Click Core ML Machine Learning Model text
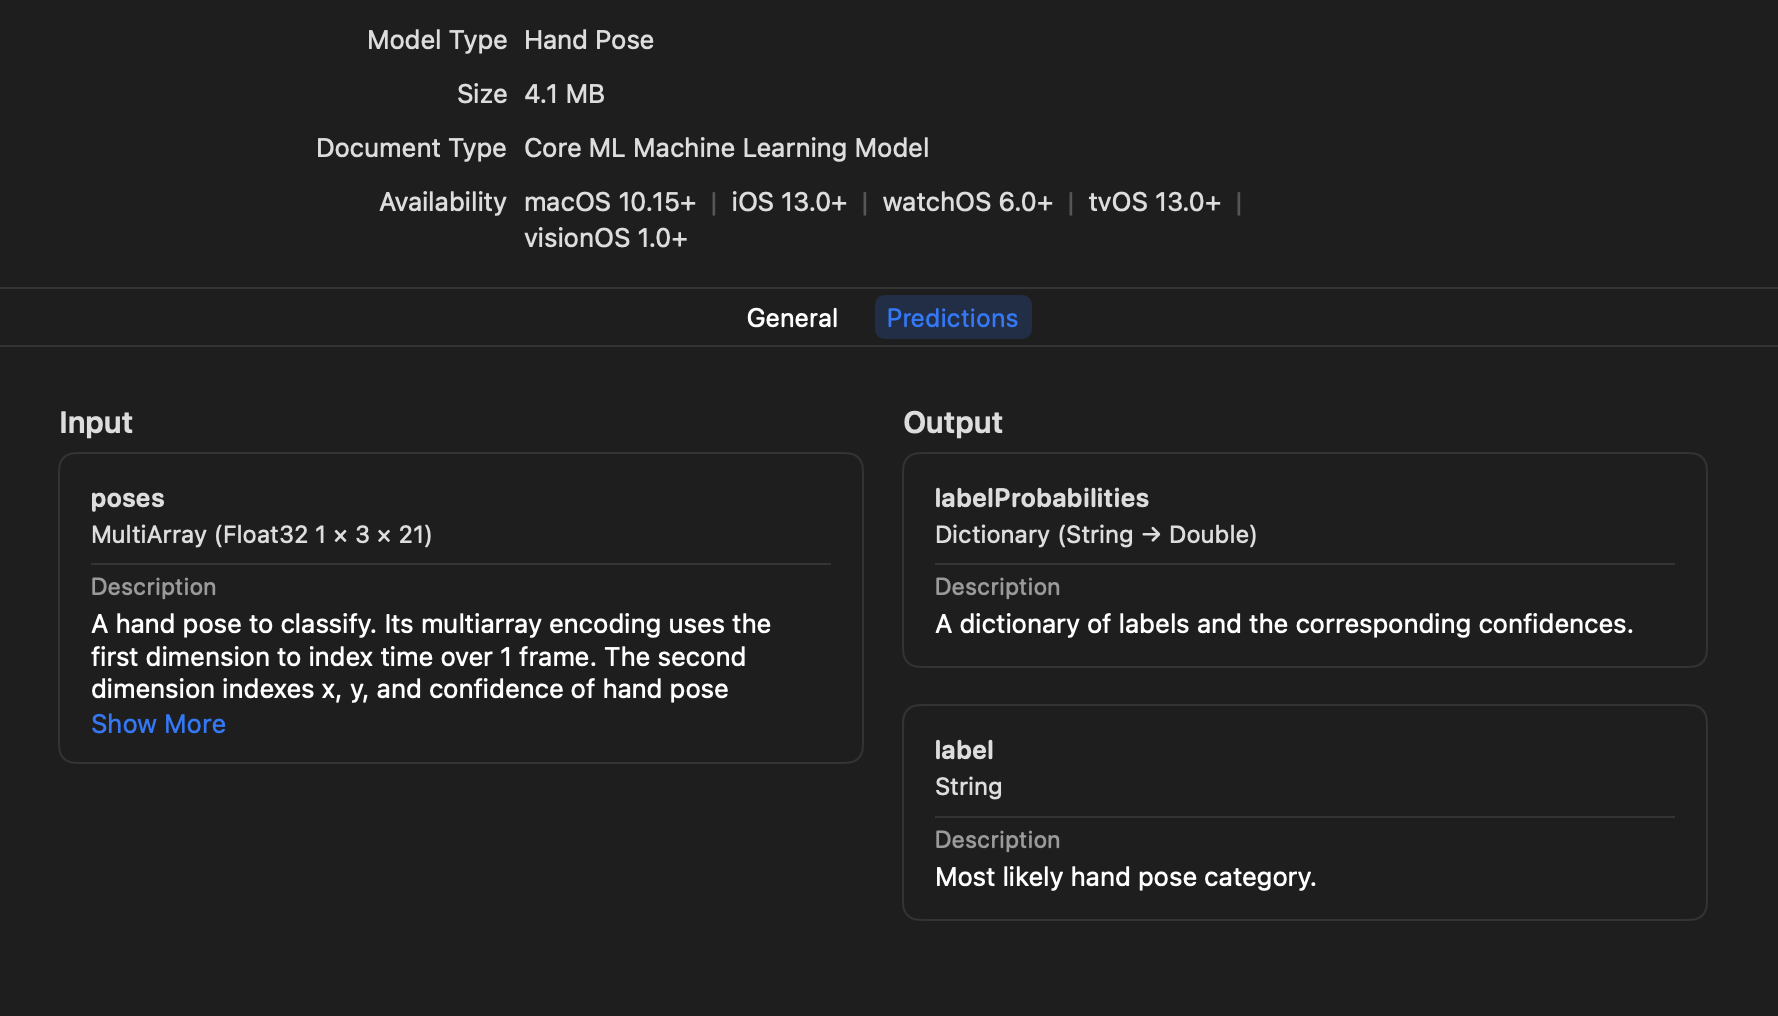This screenshot has width=1778, height=1016. [x=726, y=148]
